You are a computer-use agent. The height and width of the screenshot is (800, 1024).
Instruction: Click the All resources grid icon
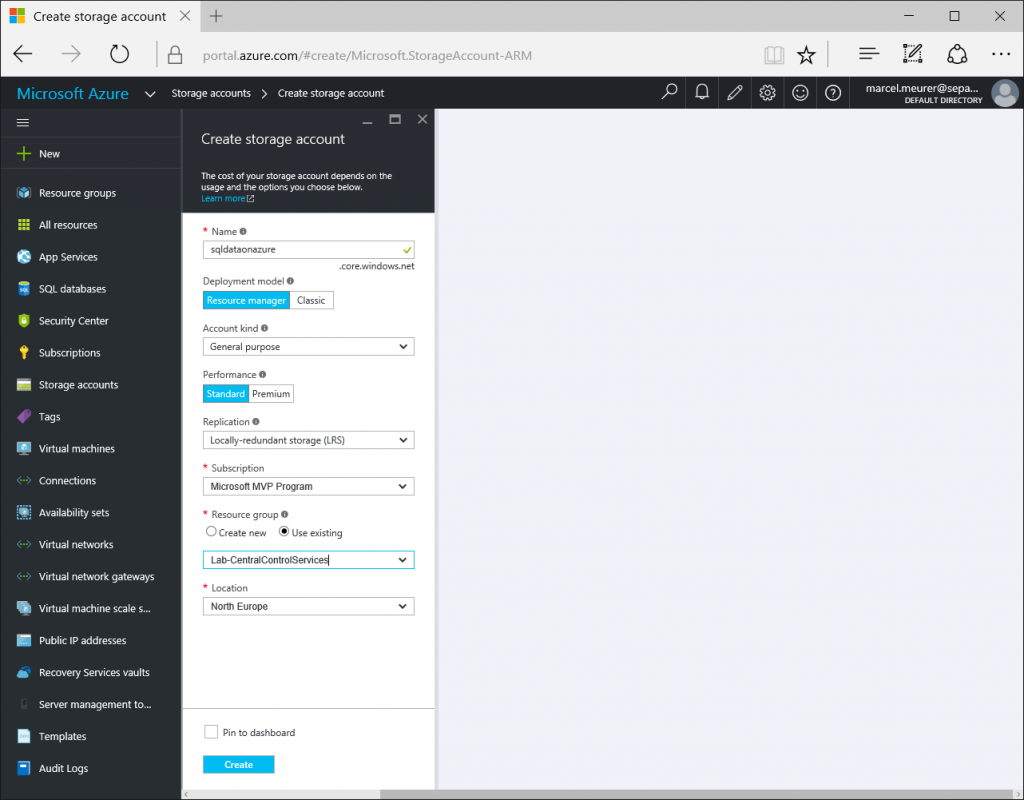click(x=24, y=225)
